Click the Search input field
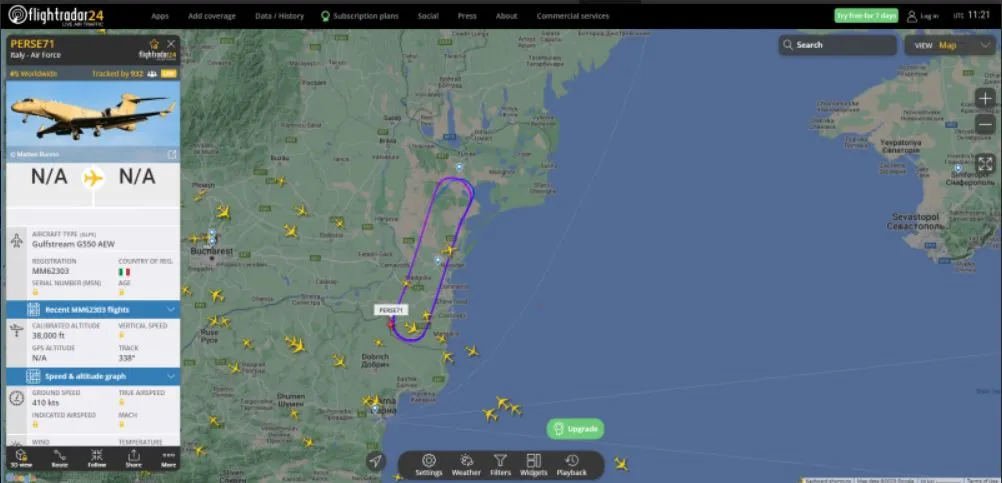This screenshot has height=483, width=1002. coord(837,45)
